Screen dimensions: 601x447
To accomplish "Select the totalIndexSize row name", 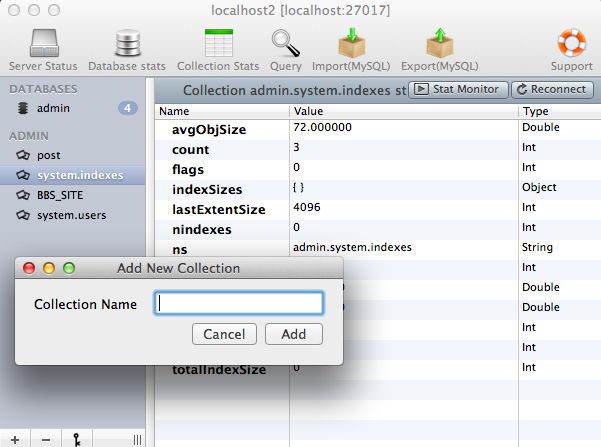I will pyautogui.click(x=219, y=370).
